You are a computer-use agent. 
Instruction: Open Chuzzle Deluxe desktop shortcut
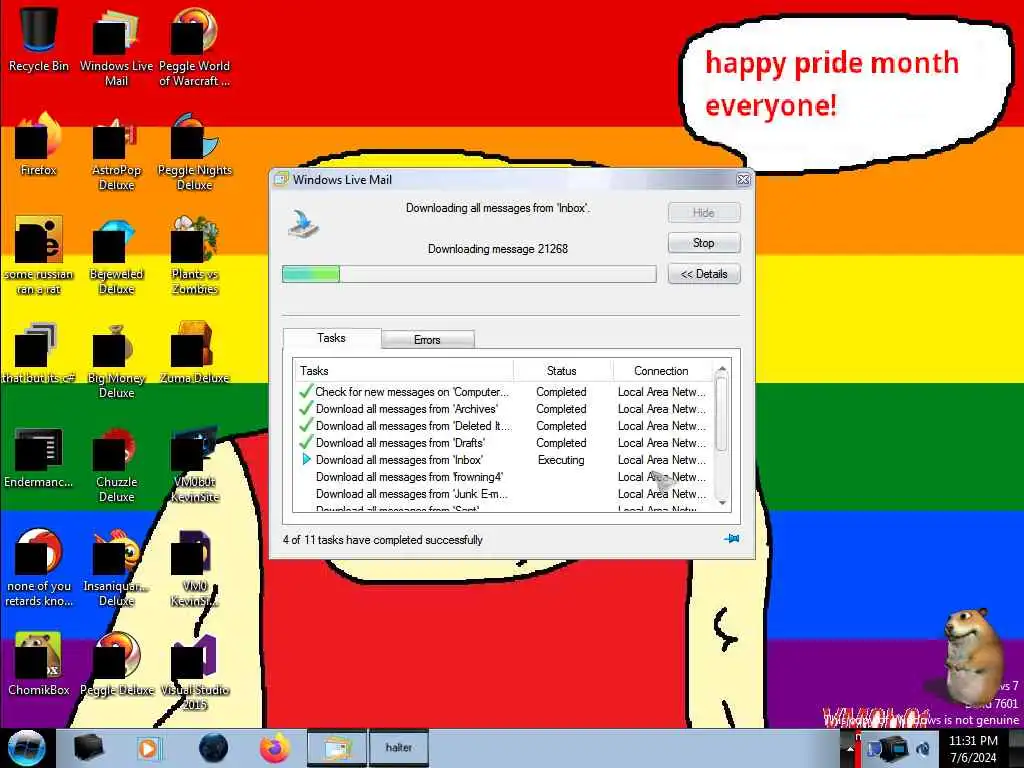[x=116, y=464]
